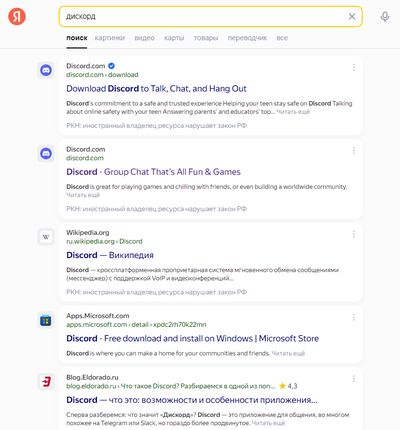Switch to the товары tab
This screenshot has width=400, height=430.
point(206,38)
